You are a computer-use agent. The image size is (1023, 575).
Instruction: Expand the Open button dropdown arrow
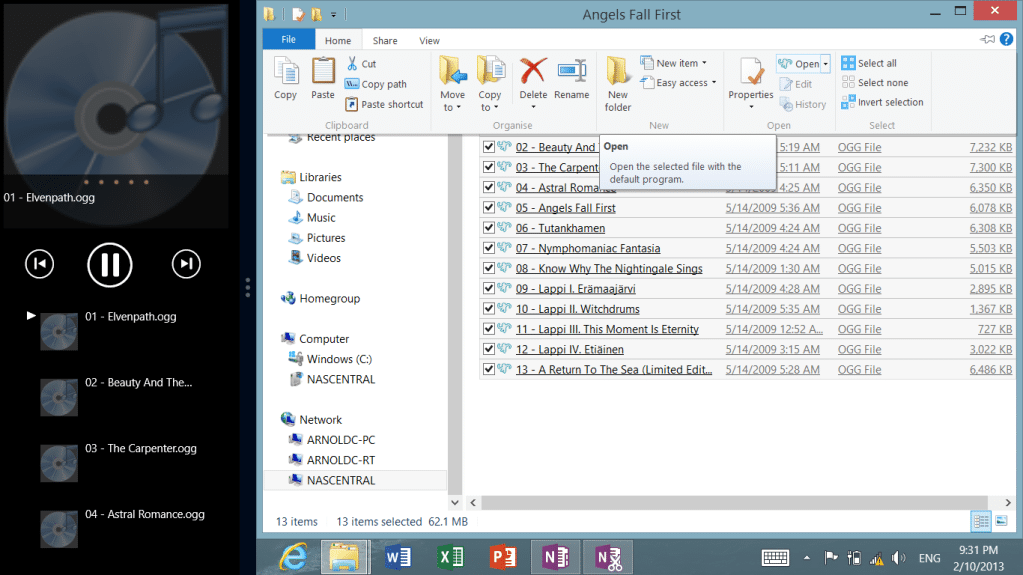click(825, 63)
